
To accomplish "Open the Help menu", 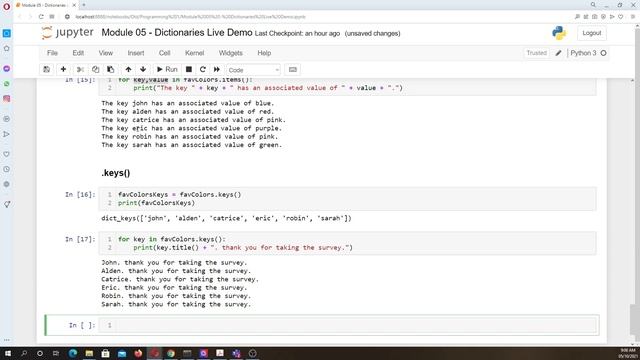I will pos(264,53).
